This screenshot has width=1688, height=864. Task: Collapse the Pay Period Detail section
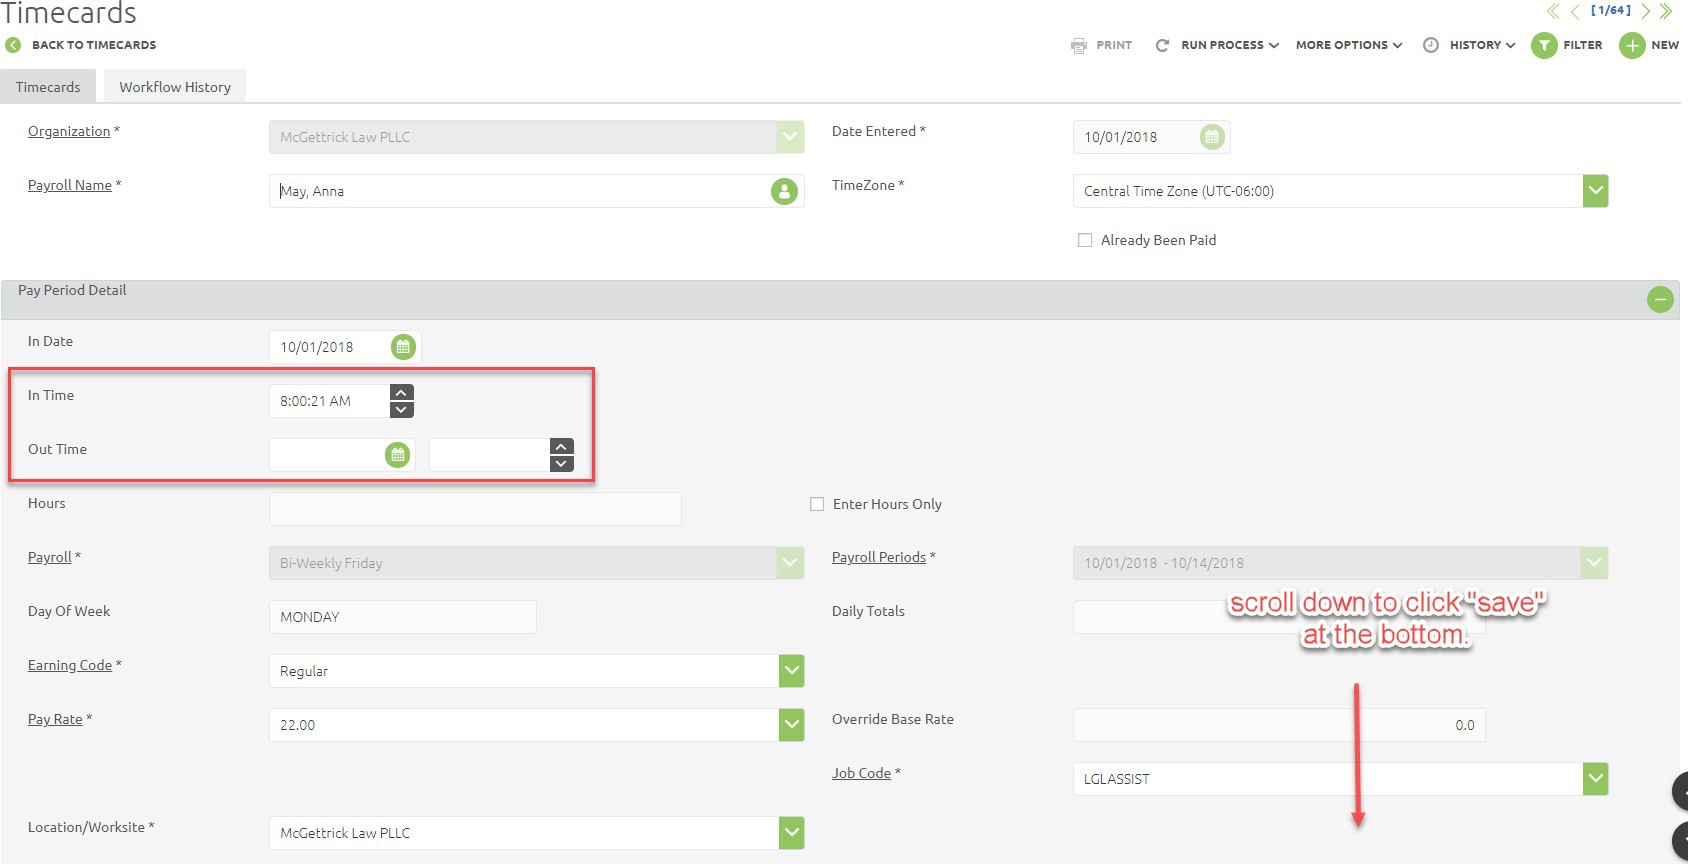click(1660, 299)
